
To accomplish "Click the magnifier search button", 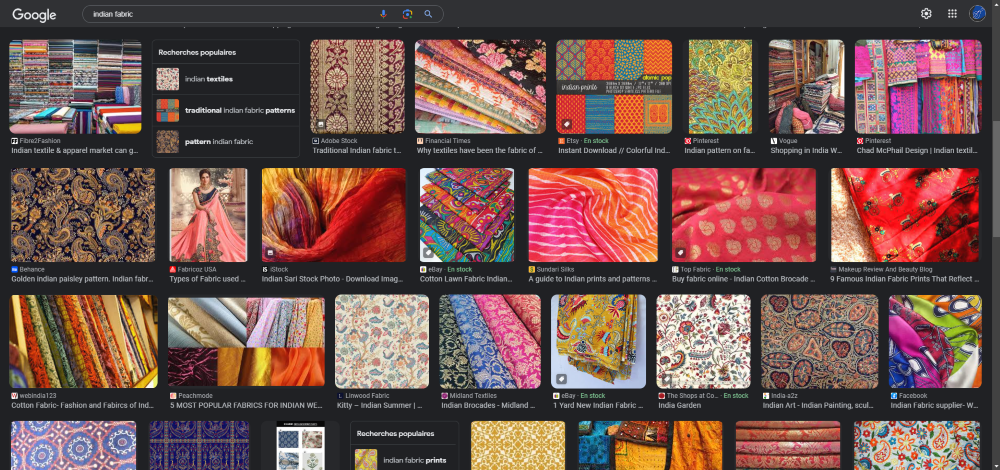I will click(x=429, y=14).
